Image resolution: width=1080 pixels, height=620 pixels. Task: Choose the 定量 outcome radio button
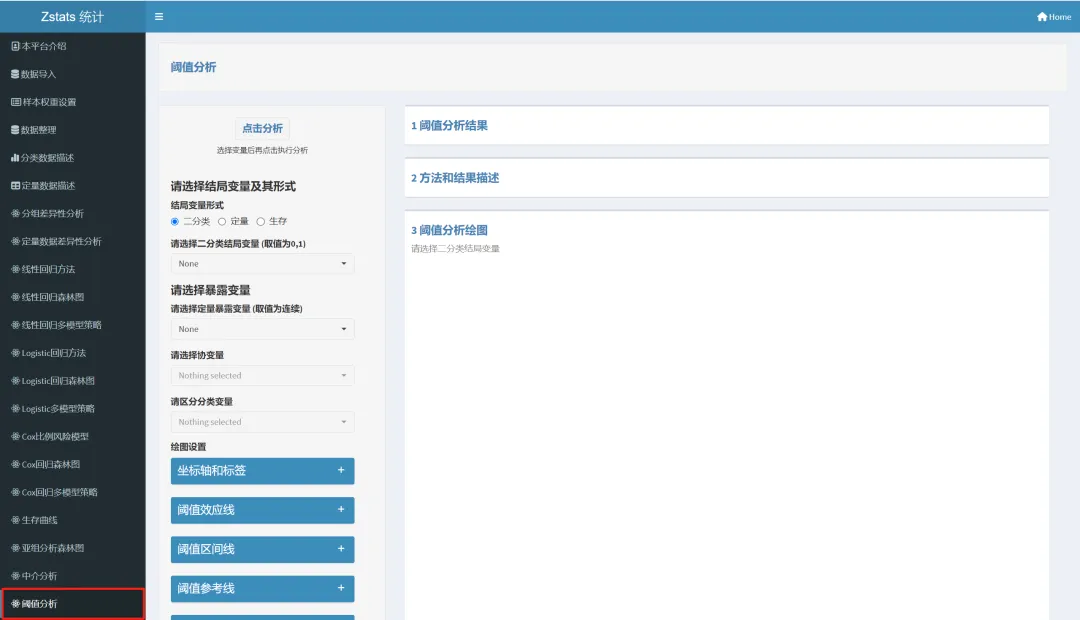(x=222, y=222)
